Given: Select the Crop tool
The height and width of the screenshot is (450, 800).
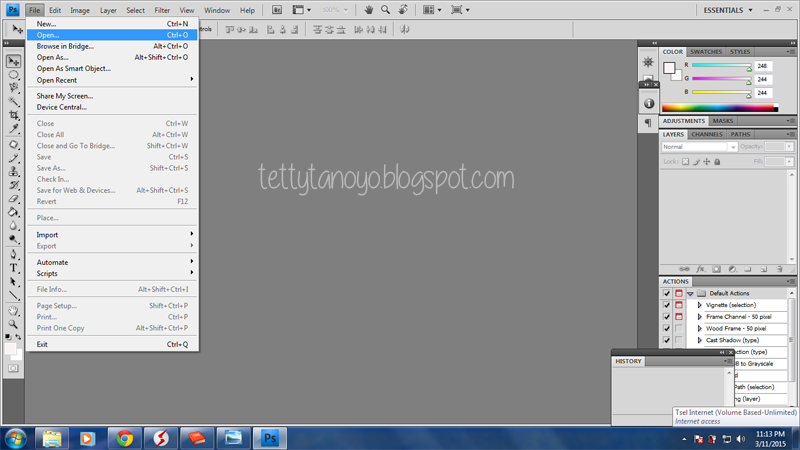Looking at the screenshot, I should click(x=14, y=116).
